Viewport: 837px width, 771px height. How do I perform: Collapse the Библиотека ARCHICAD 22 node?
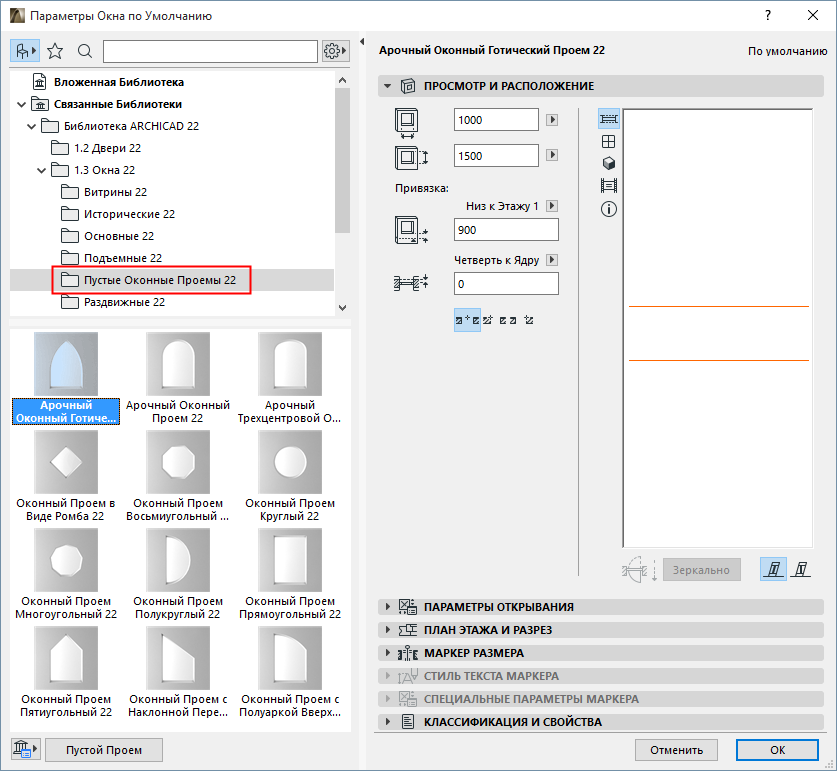(x=31, y=126)
